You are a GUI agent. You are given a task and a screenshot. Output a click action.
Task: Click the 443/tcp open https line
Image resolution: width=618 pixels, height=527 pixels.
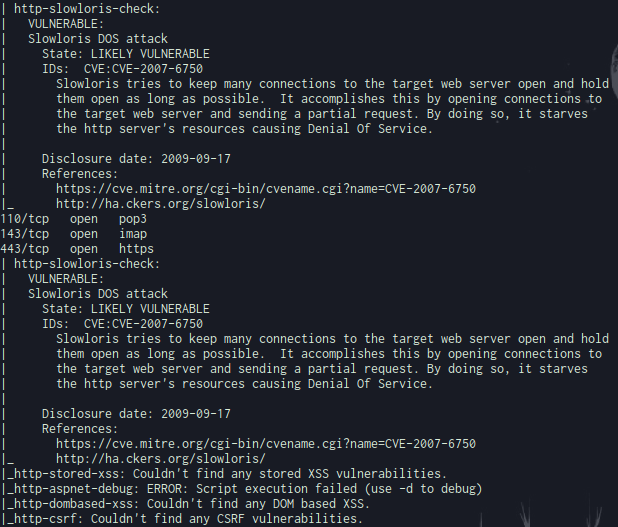[x=77, y=249]
